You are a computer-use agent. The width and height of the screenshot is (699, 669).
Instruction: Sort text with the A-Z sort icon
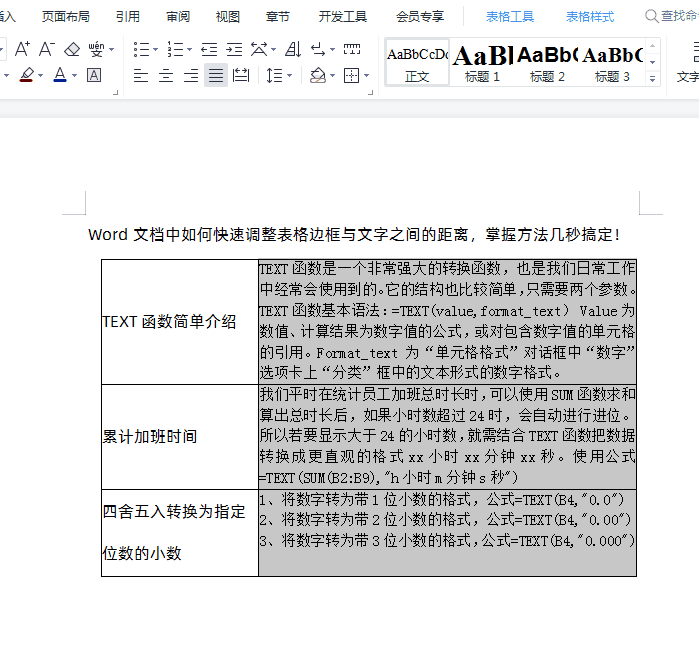point(293,49)
